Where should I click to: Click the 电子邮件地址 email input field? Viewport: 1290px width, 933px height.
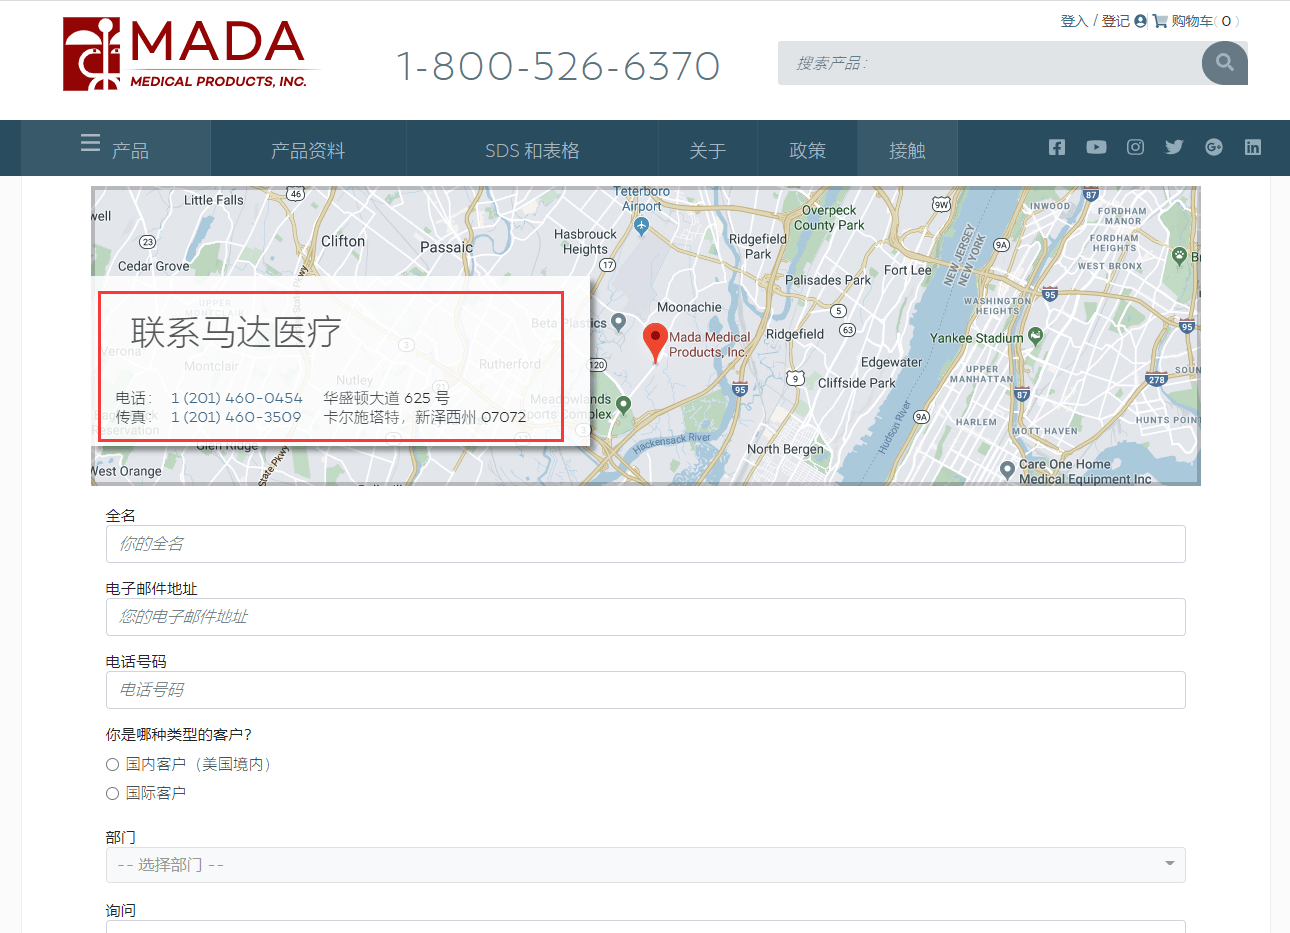pyautogui.click(x=645, y=617)
